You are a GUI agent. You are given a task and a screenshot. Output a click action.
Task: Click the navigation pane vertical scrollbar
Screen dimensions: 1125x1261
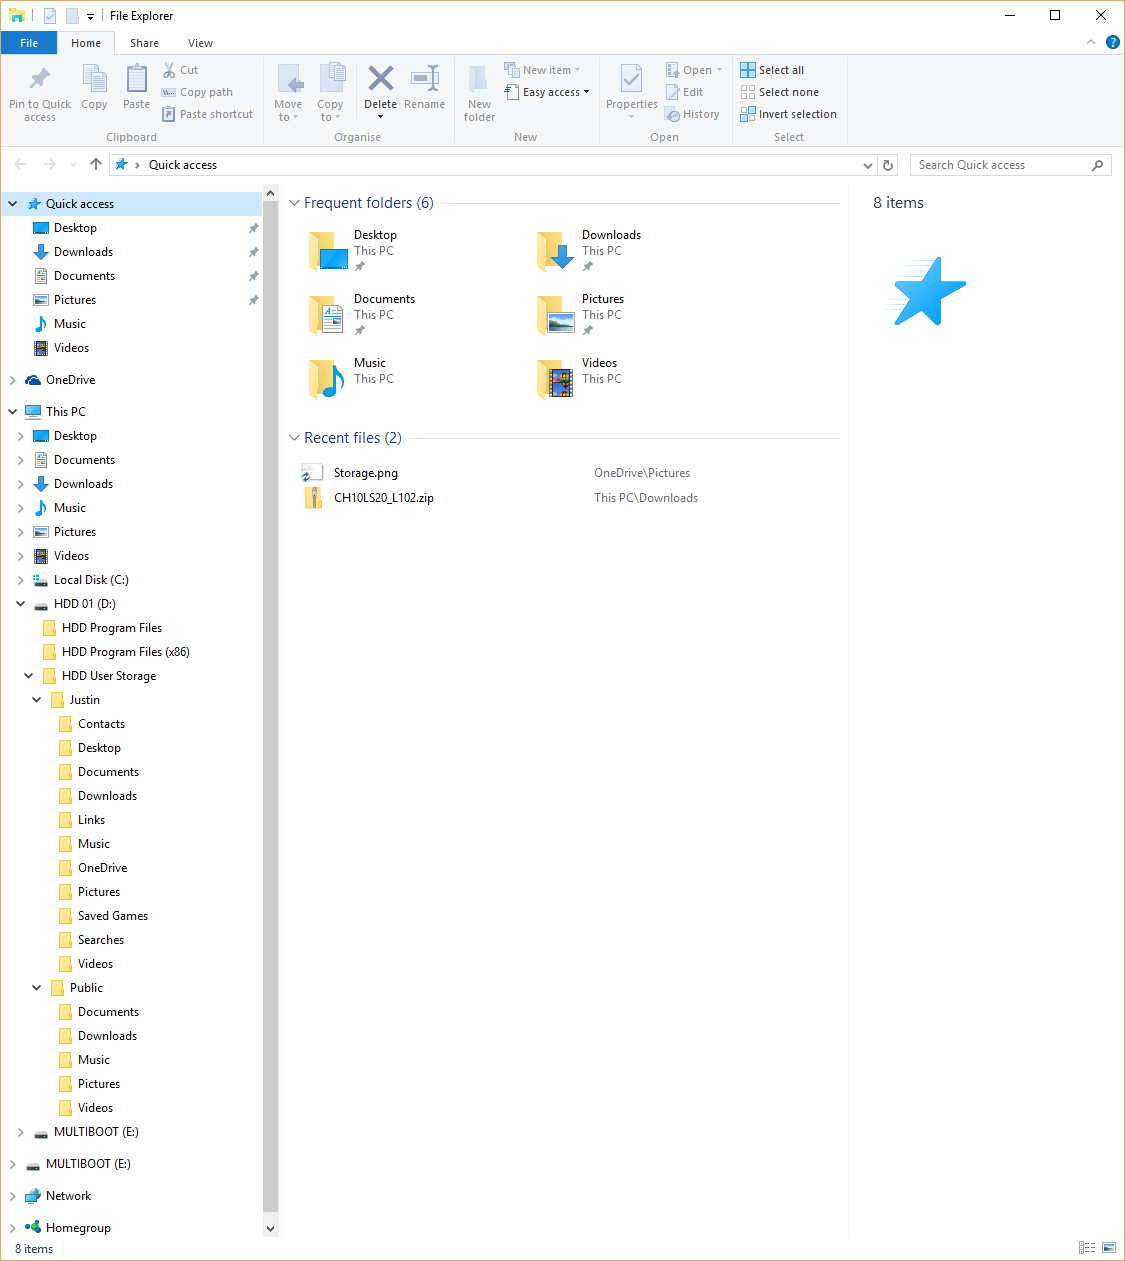point(270,700)
